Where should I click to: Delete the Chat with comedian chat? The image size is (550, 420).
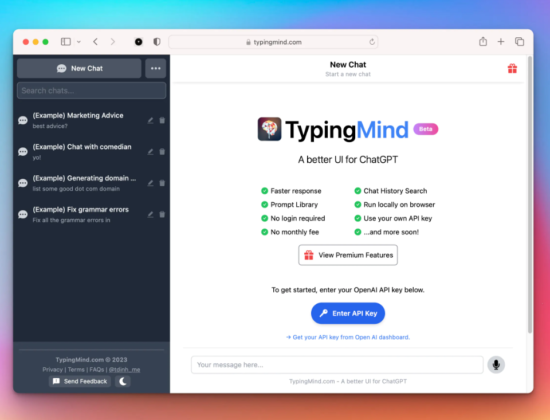point(162,152)
